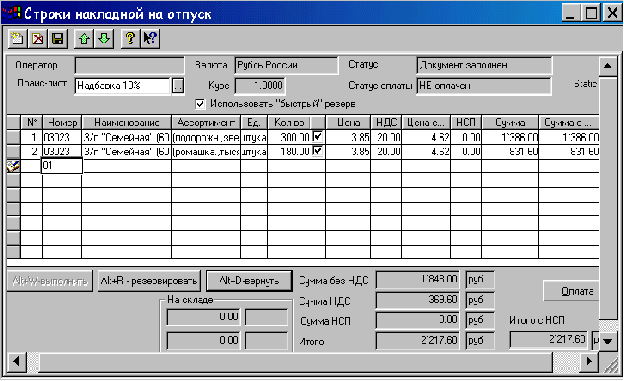Click horizontal scrollbar right arrow
The width and height of the screenshot is (624, 381).
589,361
